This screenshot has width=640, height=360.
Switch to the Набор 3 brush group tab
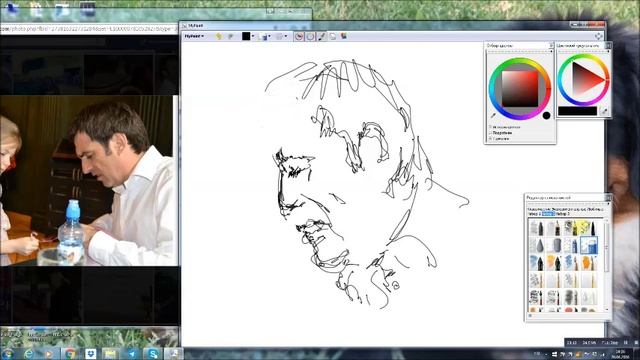tap(563, 214)
